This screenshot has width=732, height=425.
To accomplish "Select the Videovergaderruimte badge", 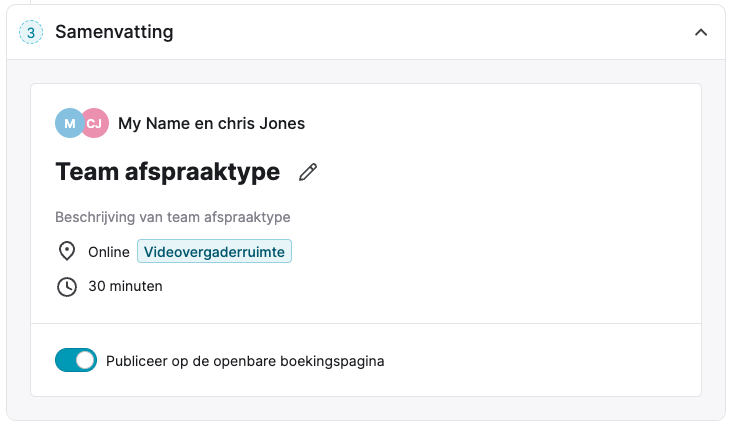I will coord(214,251).
